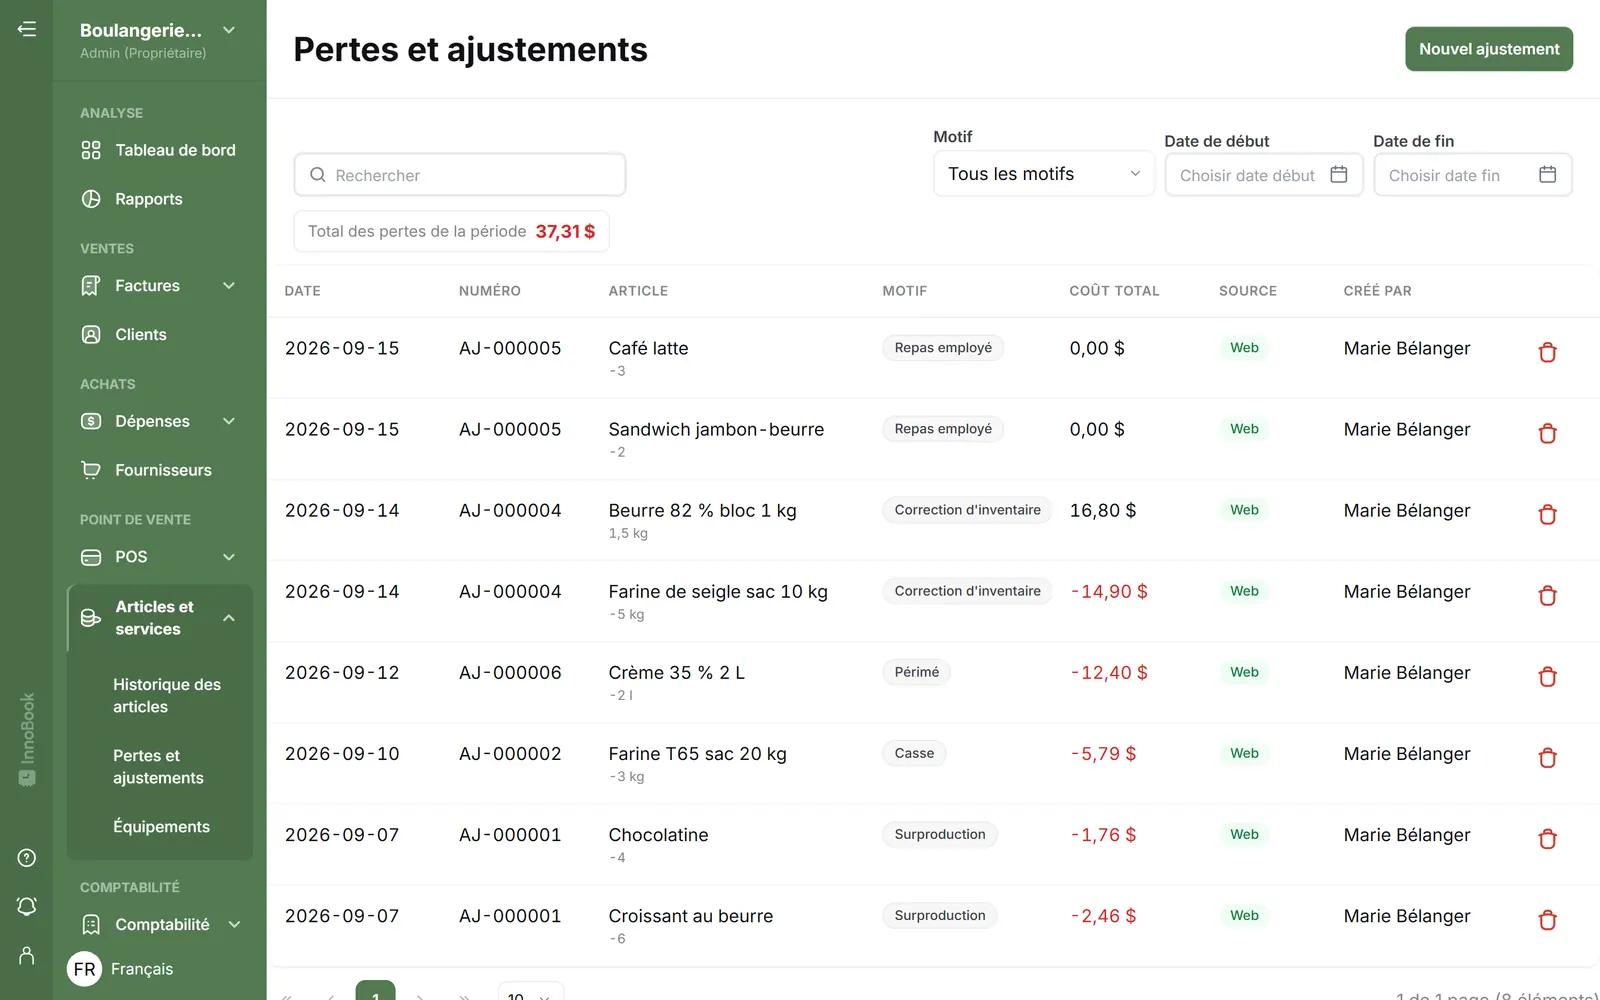
Task: Click the search magnifier icon
Action: click(318, 175)
